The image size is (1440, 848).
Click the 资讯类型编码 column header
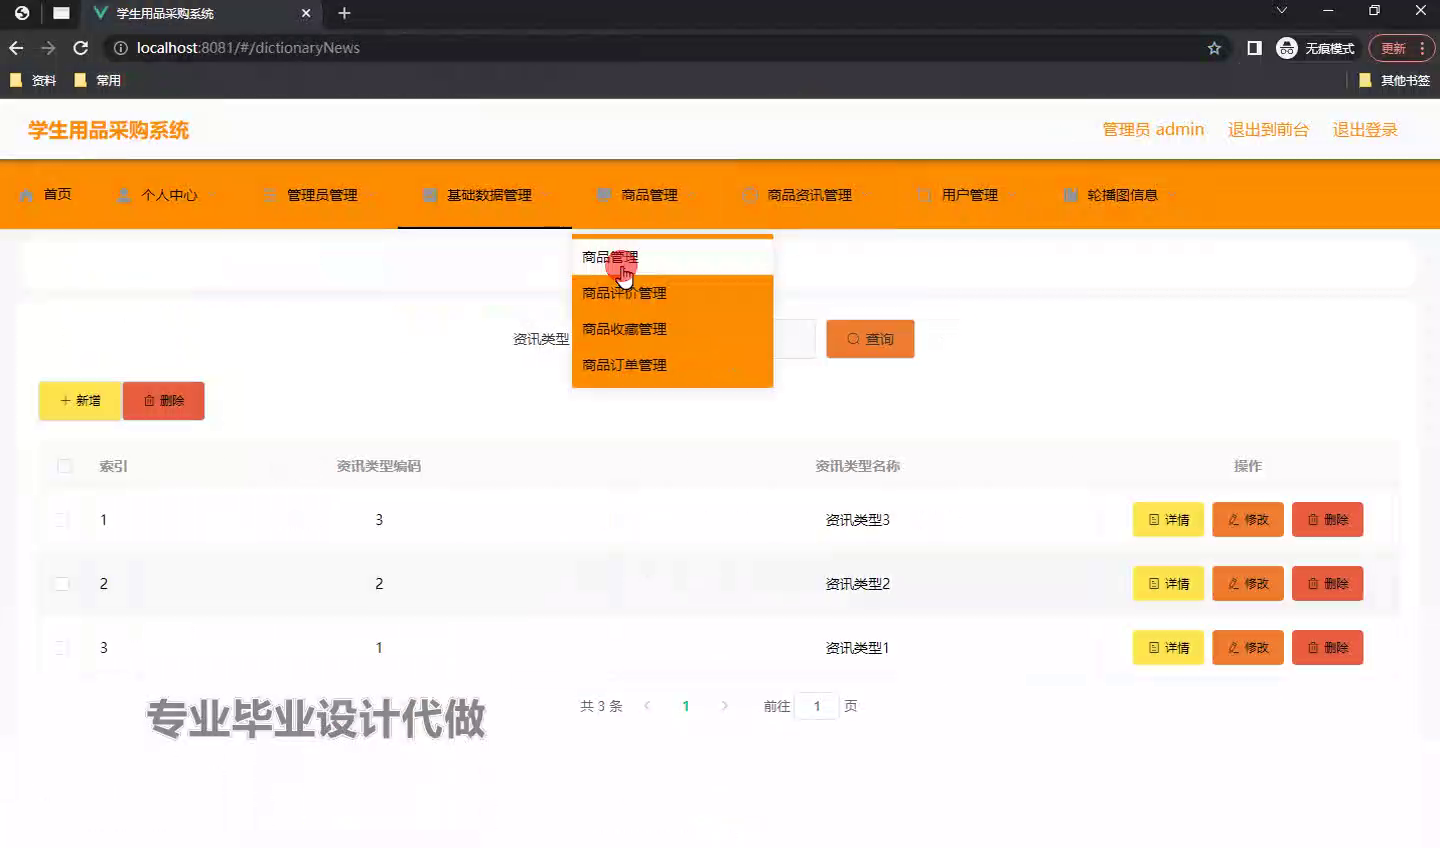(x=379, y=466)
